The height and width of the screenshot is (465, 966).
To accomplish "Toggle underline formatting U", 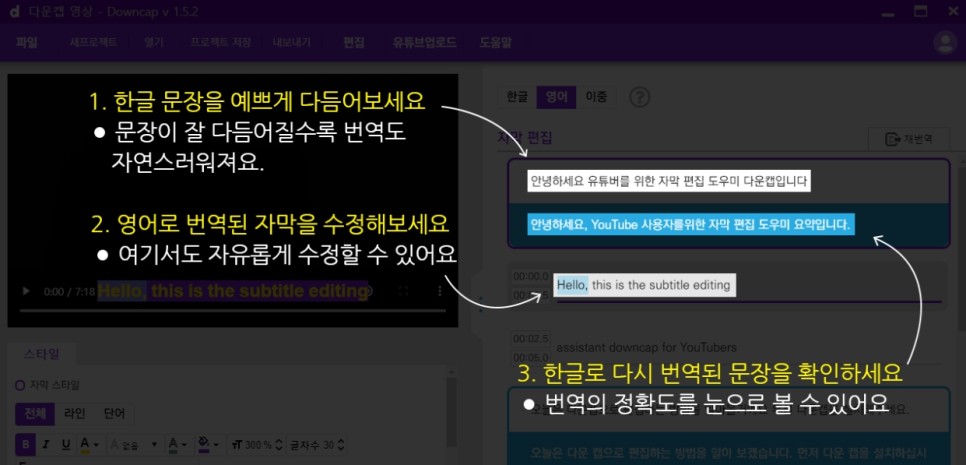I will [66, 444].
